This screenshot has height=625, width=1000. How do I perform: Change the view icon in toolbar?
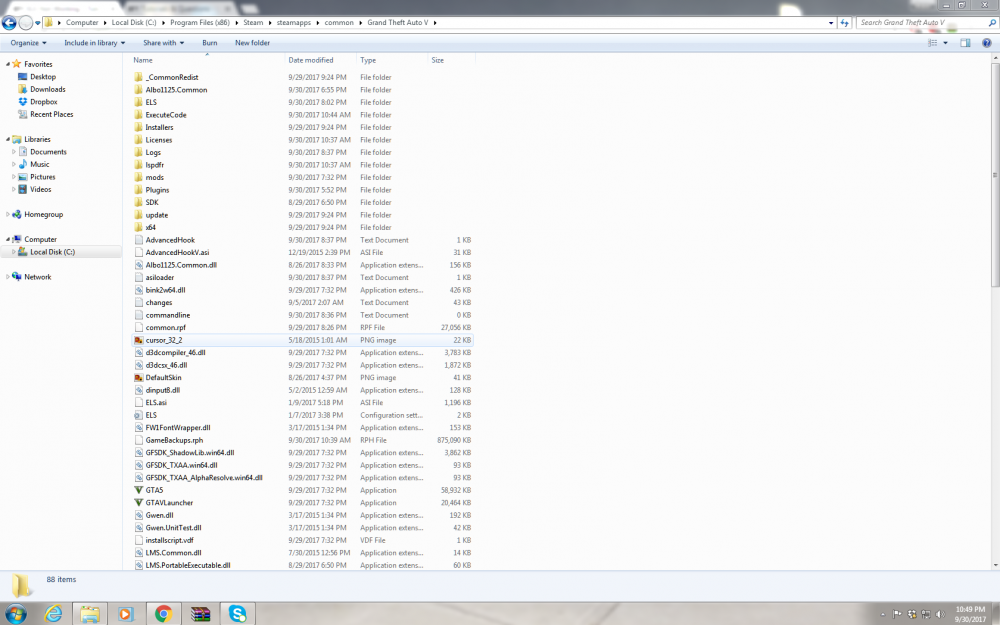coord(932,43)
